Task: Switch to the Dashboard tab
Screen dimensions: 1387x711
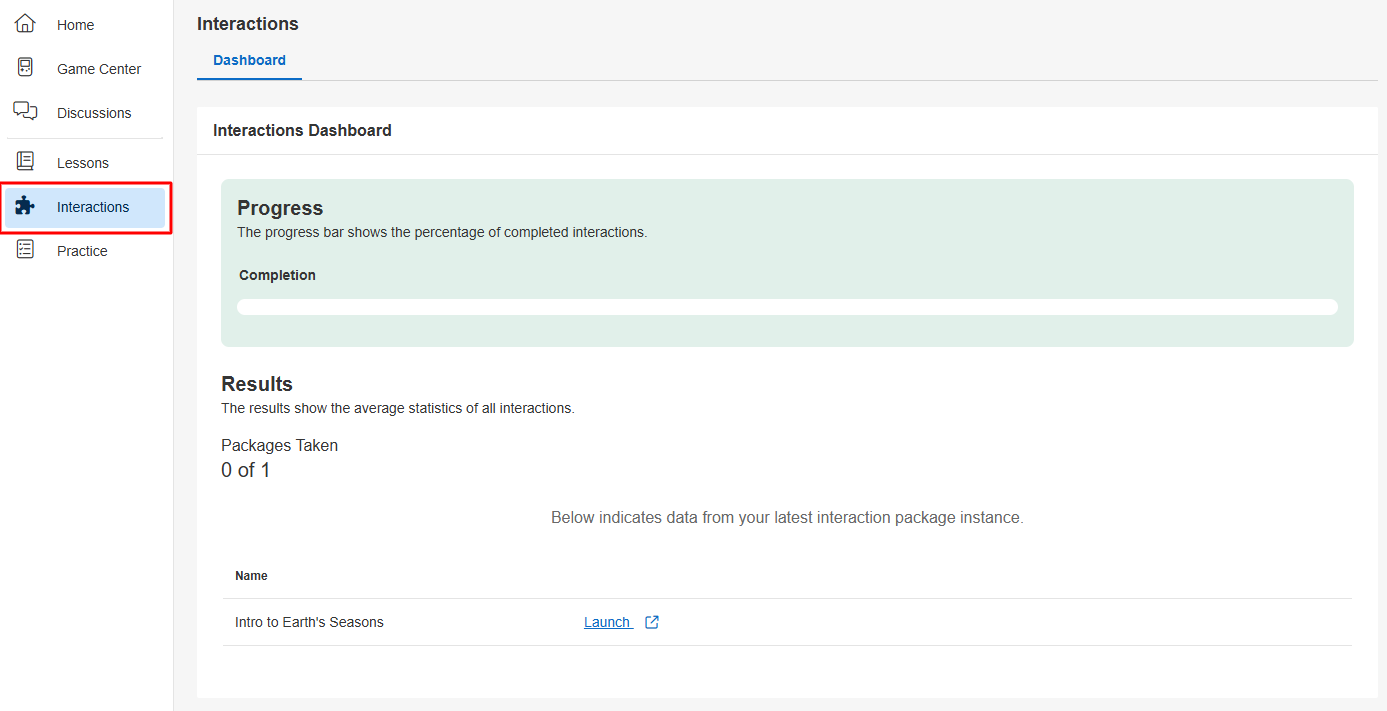Action: coord(249,60)
